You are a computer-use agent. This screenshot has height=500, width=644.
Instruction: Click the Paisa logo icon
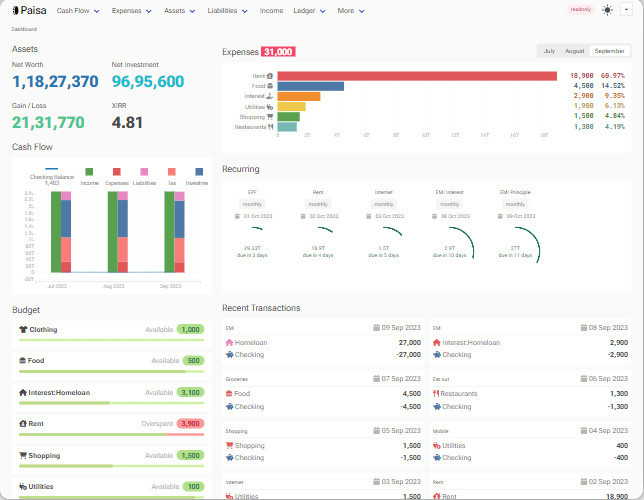(15, 10)
